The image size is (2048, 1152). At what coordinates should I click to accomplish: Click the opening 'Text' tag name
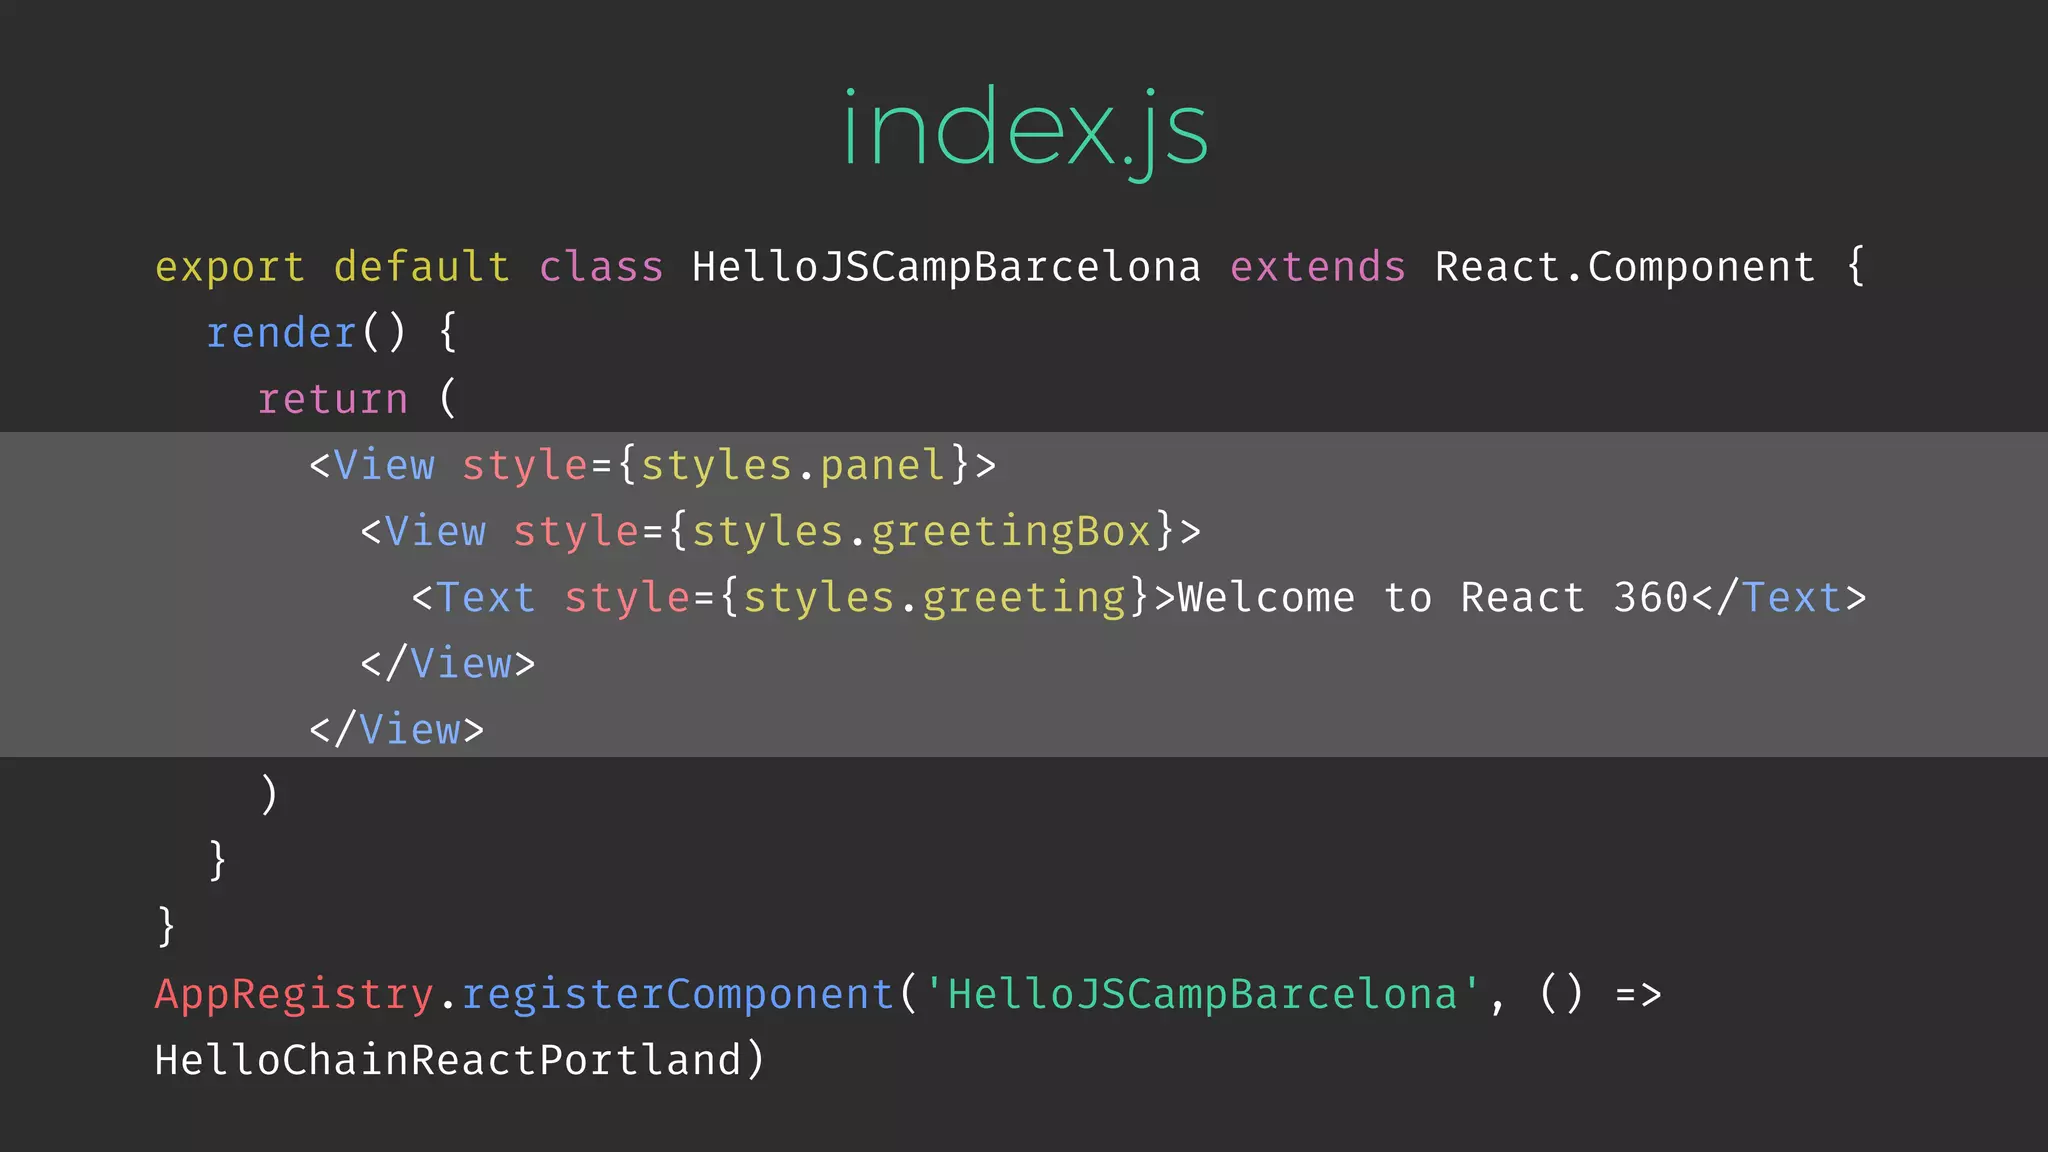(x=485, y=597)
